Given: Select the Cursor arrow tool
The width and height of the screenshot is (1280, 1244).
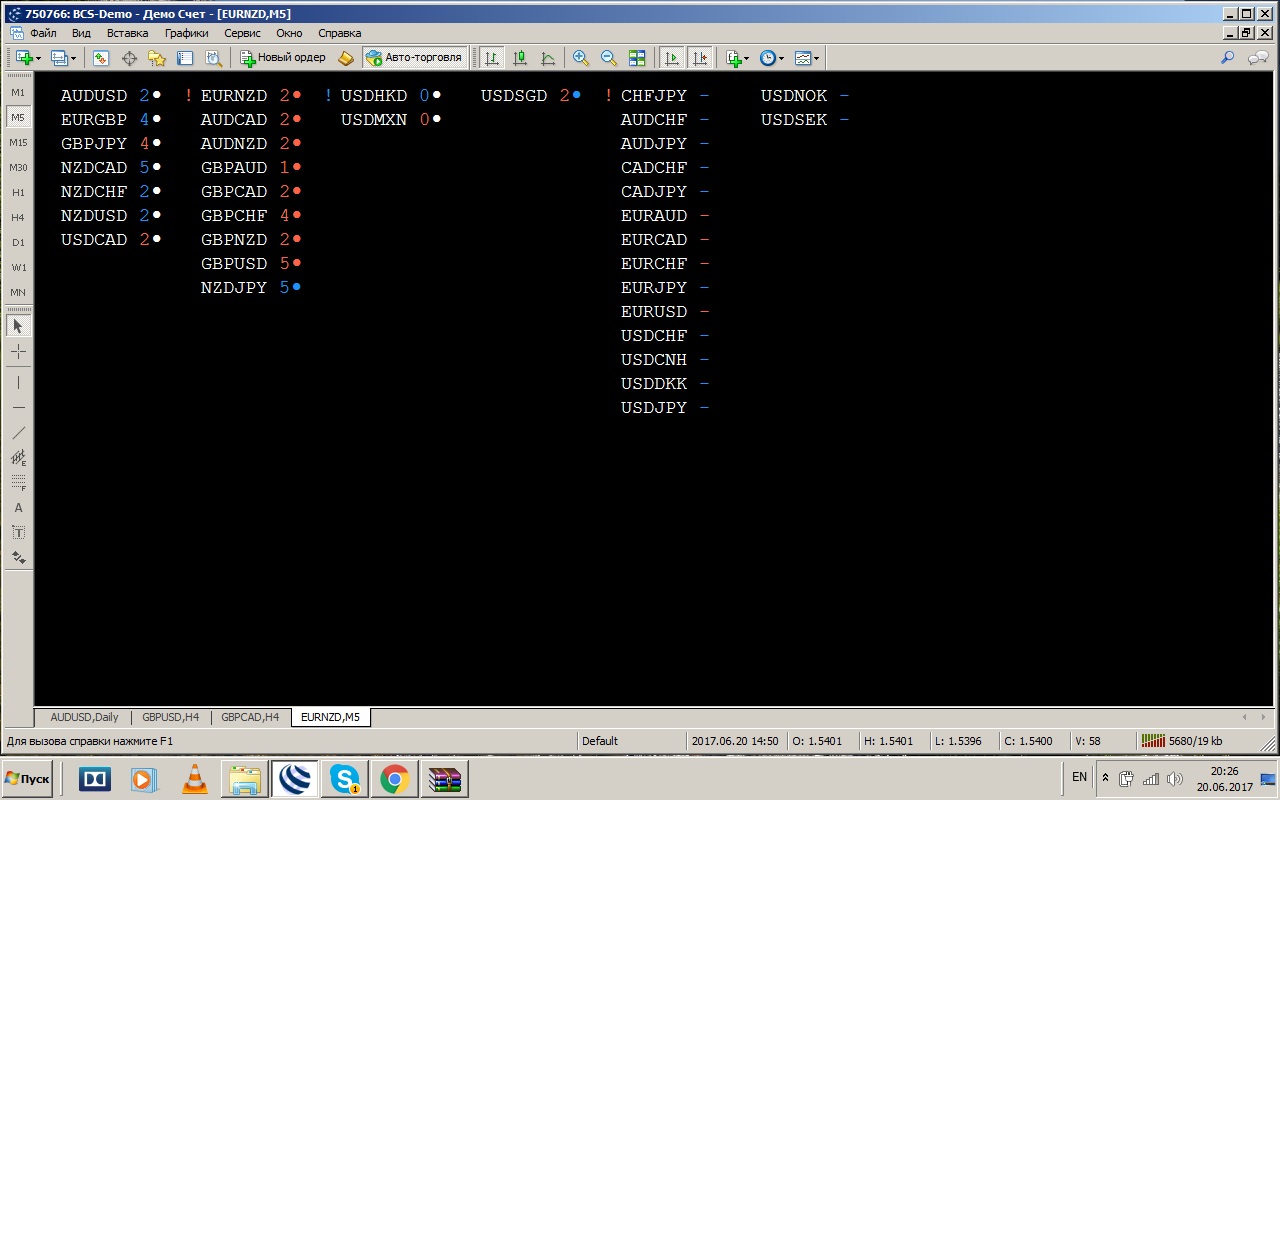Looking at the screenshot, I should (x=18, y=326).
